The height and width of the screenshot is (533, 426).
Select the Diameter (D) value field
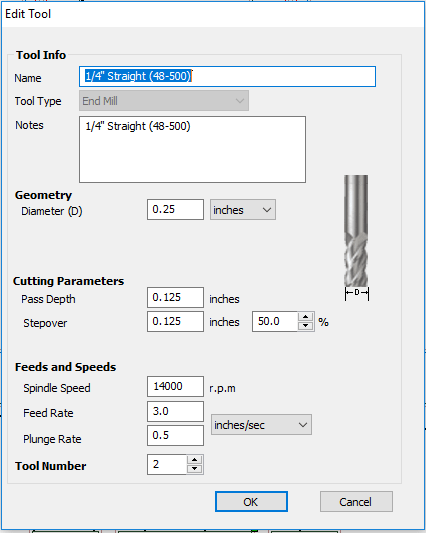click(175, 209)
